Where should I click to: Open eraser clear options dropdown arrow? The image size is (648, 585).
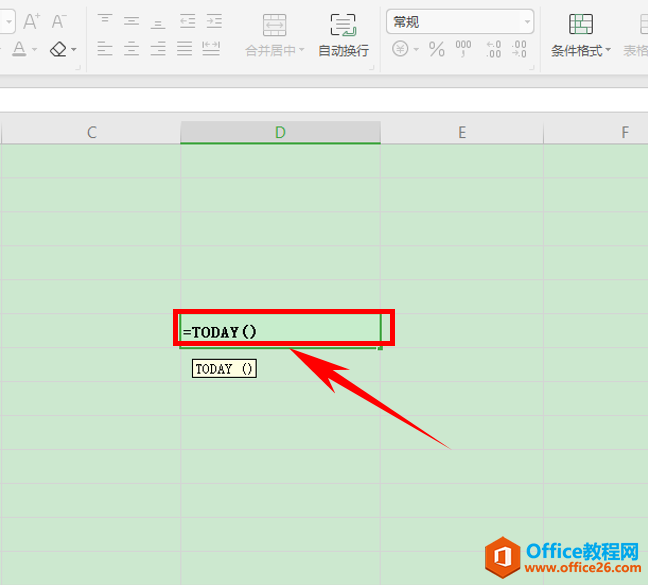pos(74,50)
